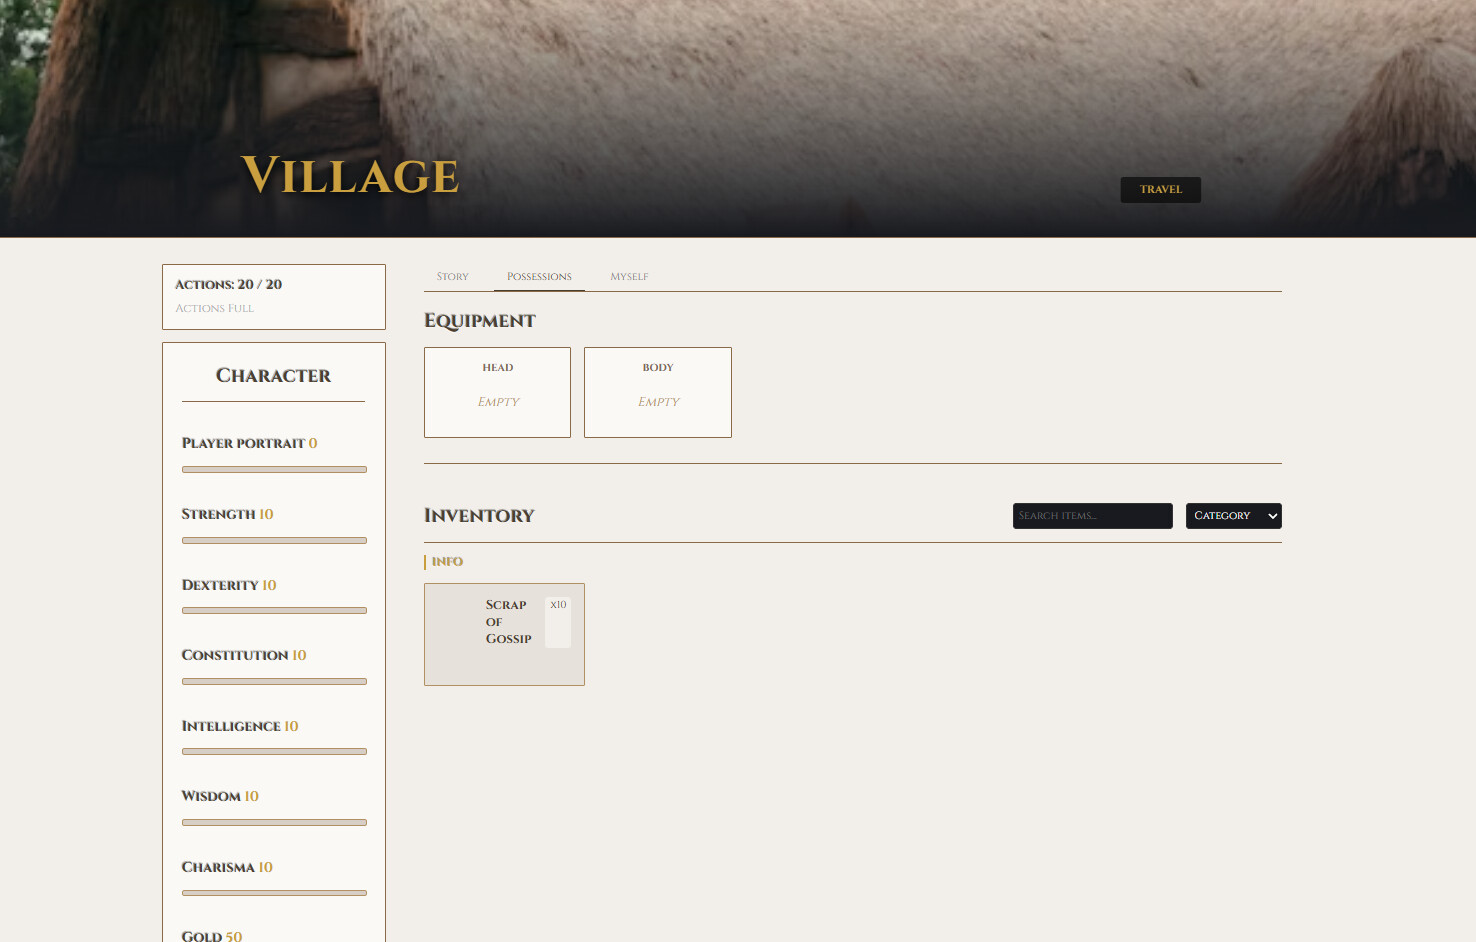Click the Dexterity stat bar
Viewport: 1476px width, 942px height.
[x=274, y=611]
